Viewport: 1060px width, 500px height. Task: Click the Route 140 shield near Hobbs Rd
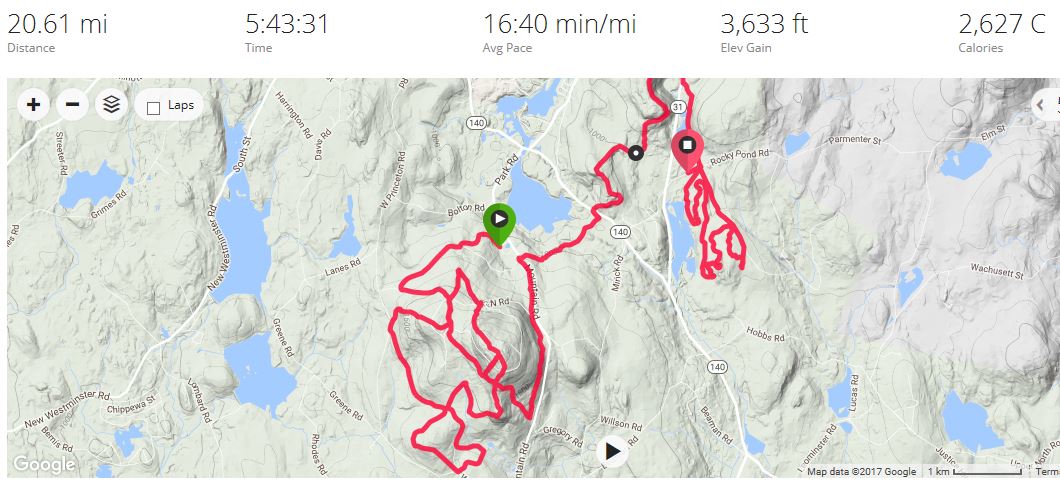717,367
